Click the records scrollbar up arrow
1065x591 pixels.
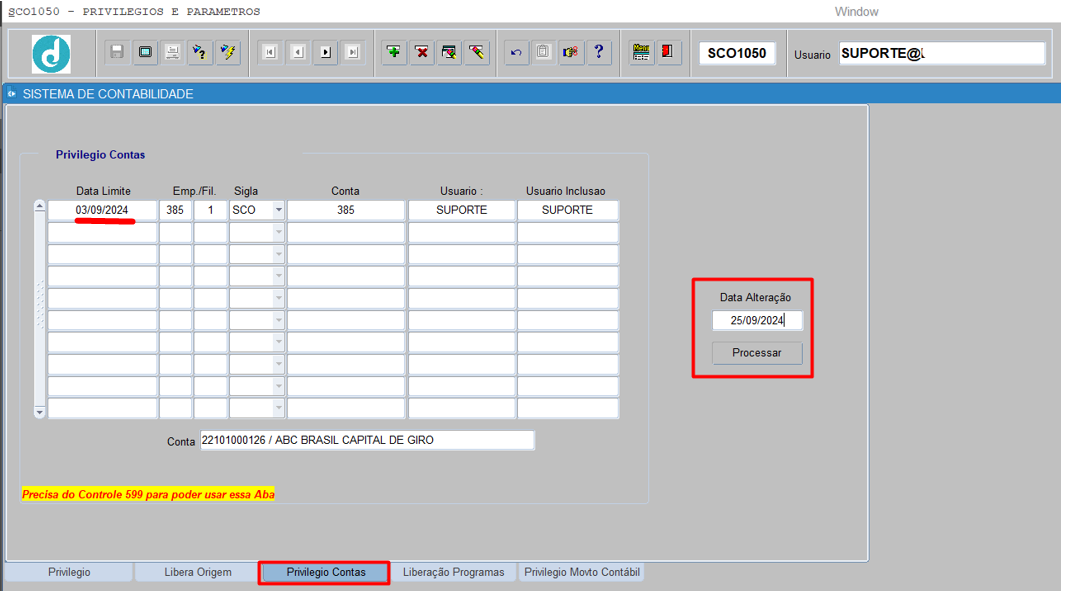pyautogui.click(x=39, y=206)
